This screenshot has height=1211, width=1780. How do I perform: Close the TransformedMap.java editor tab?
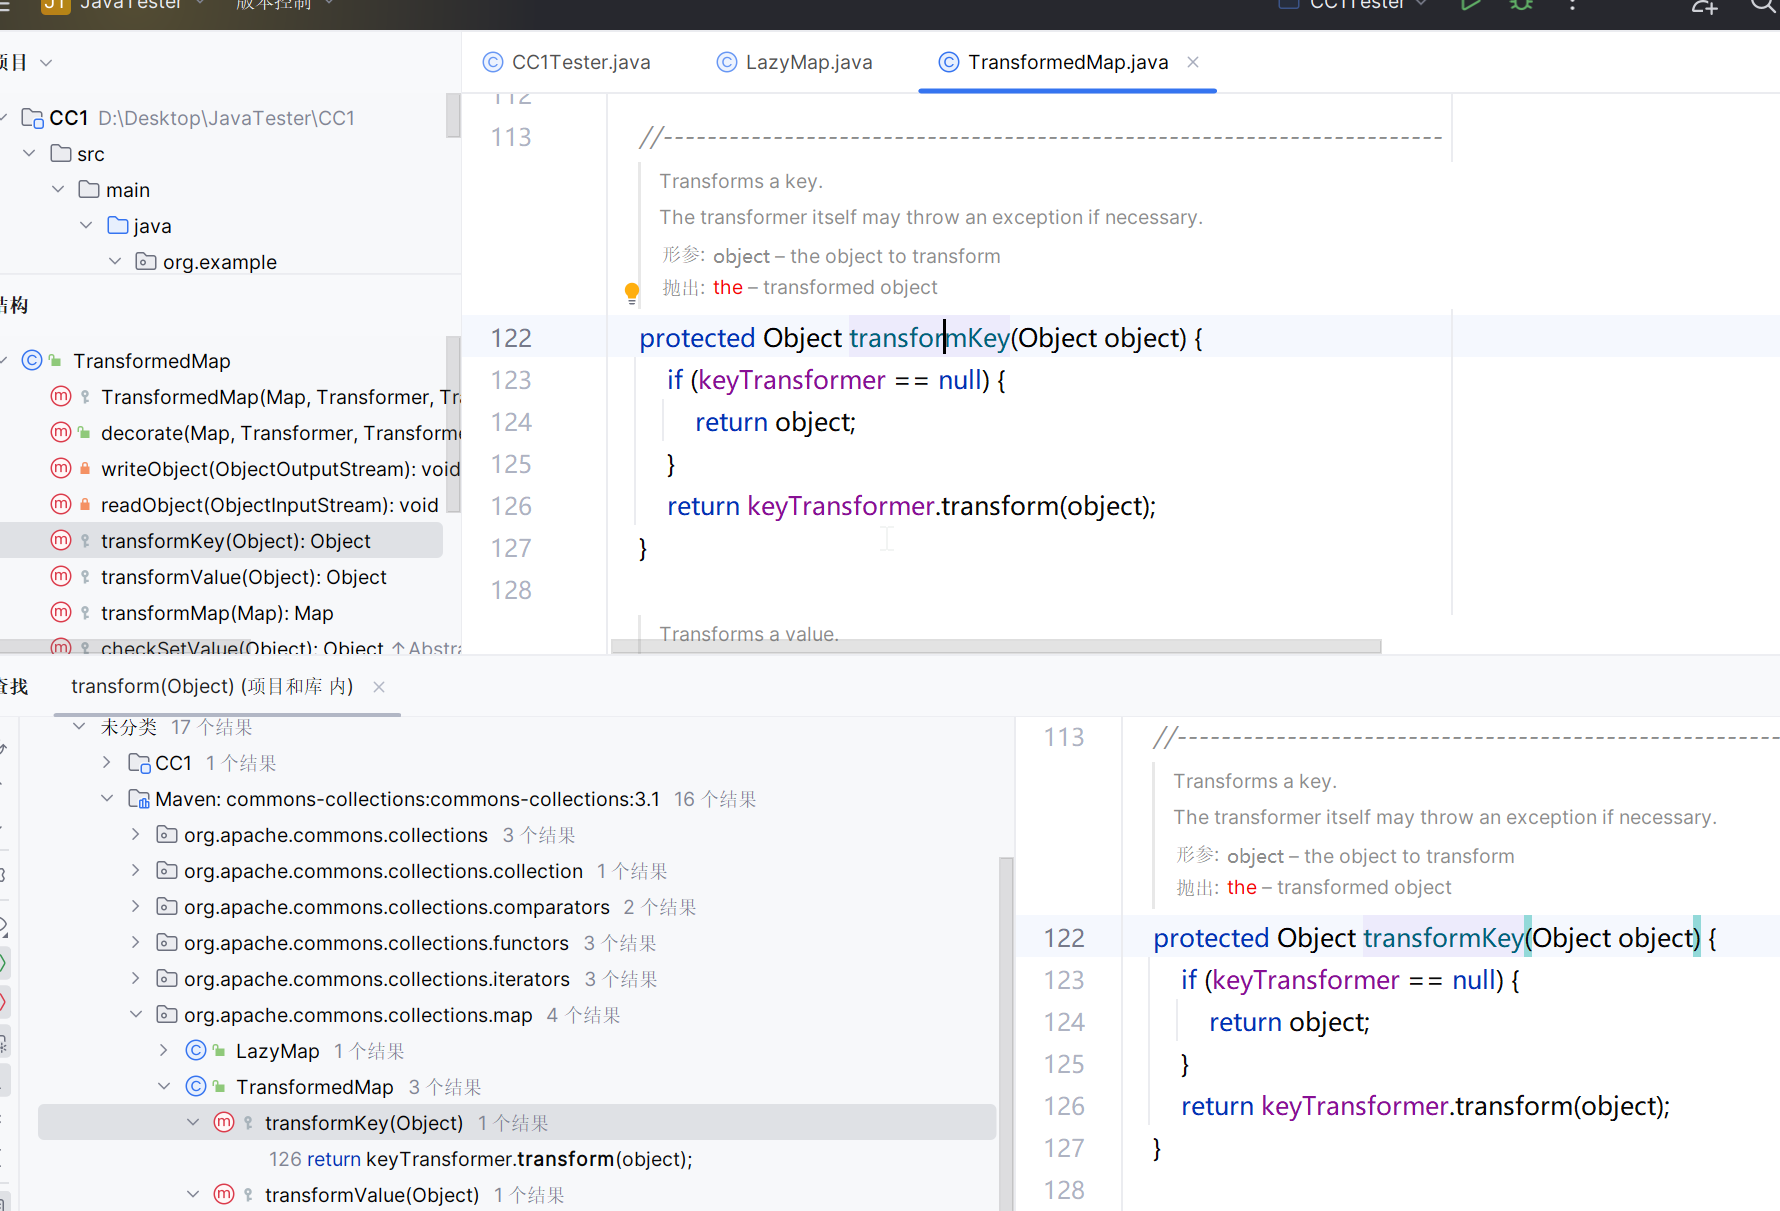click(x=1193, y=62)
